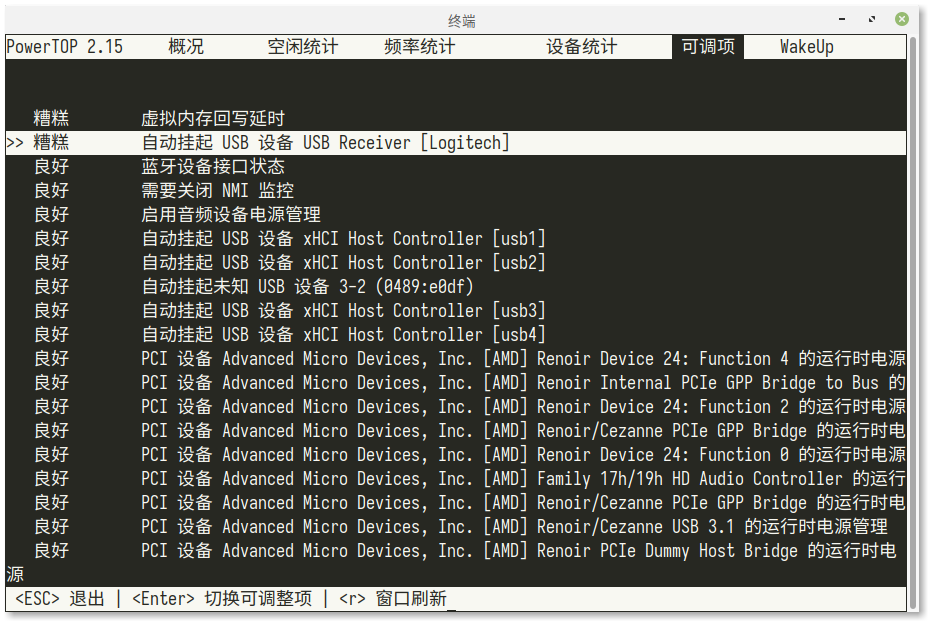Select the 启用音频设备电源管理 row
928x621 pixels.
230,215
